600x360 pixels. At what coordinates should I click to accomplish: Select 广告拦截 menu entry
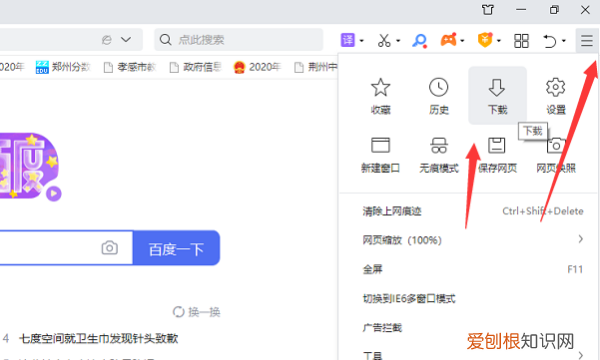468,327
